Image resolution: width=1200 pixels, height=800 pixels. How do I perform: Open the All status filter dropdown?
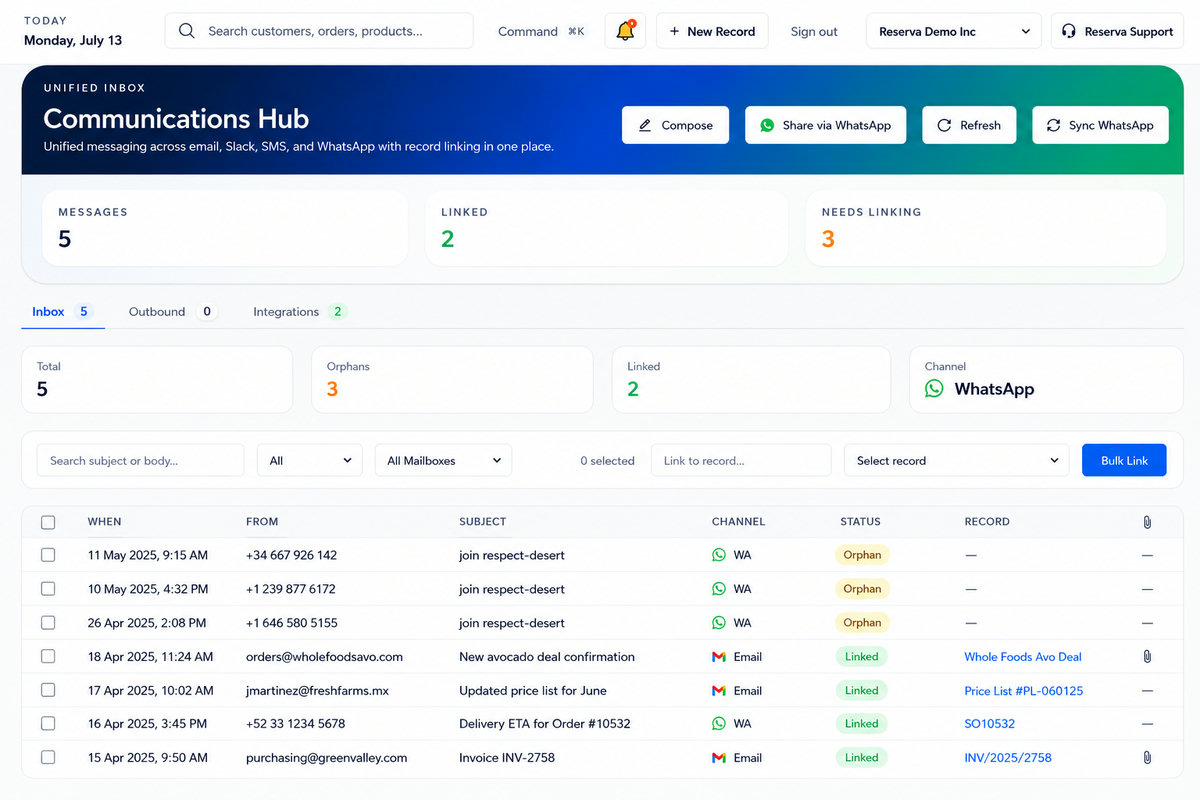310,460
